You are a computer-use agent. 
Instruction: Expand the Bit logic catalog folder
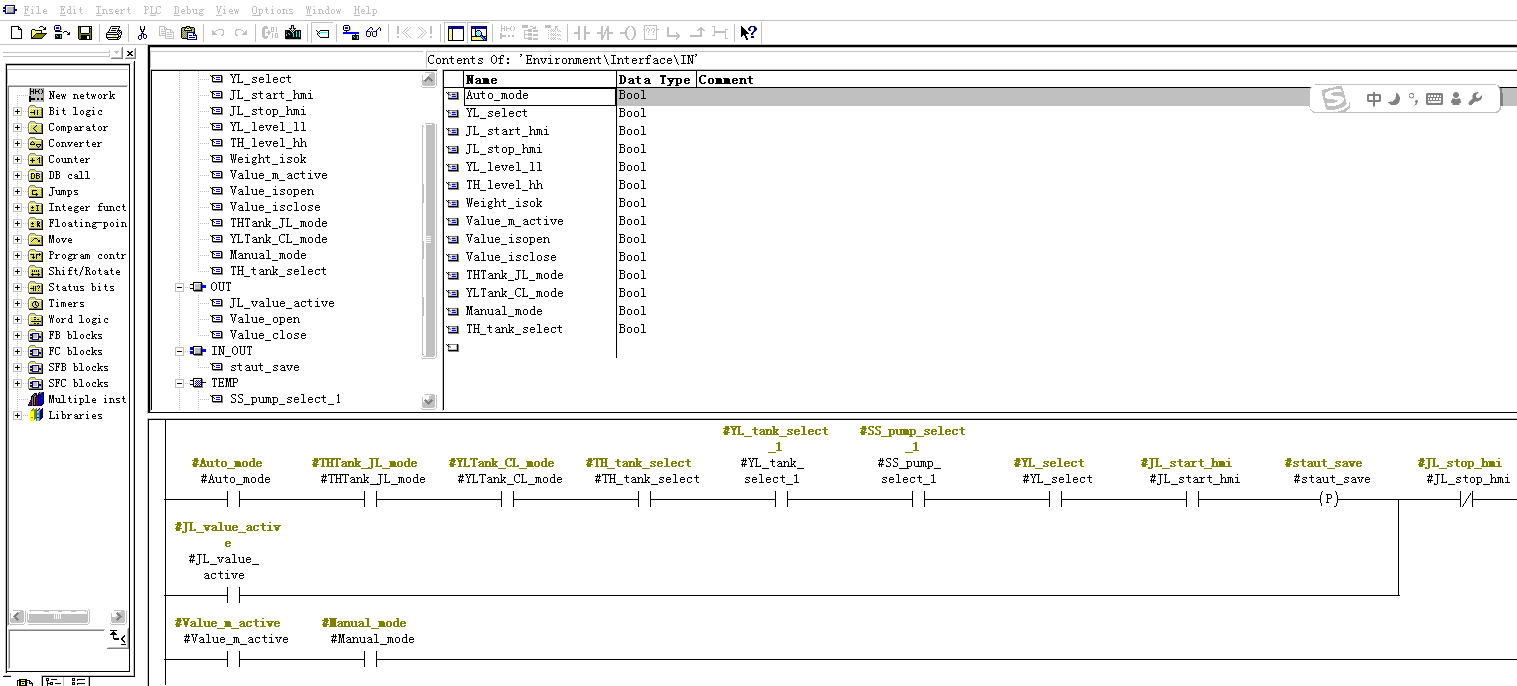17,111
